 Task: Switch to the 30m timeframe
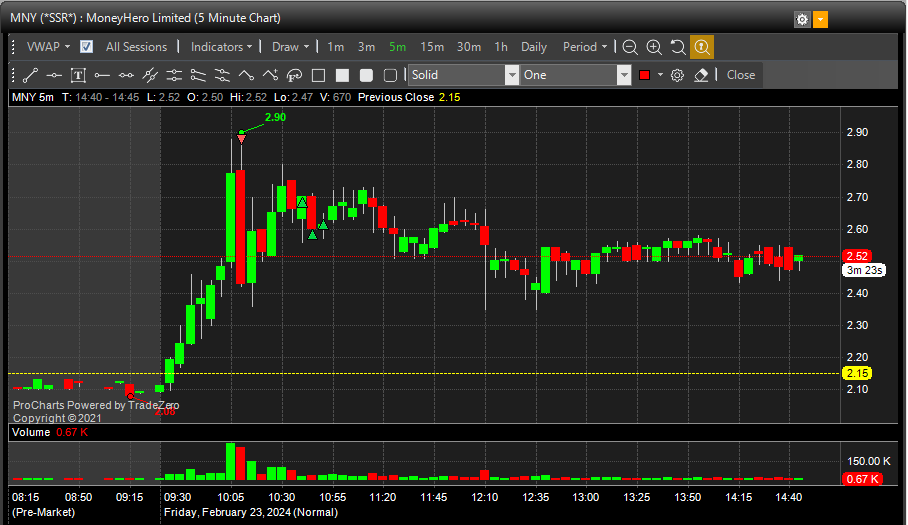[469, 47]
